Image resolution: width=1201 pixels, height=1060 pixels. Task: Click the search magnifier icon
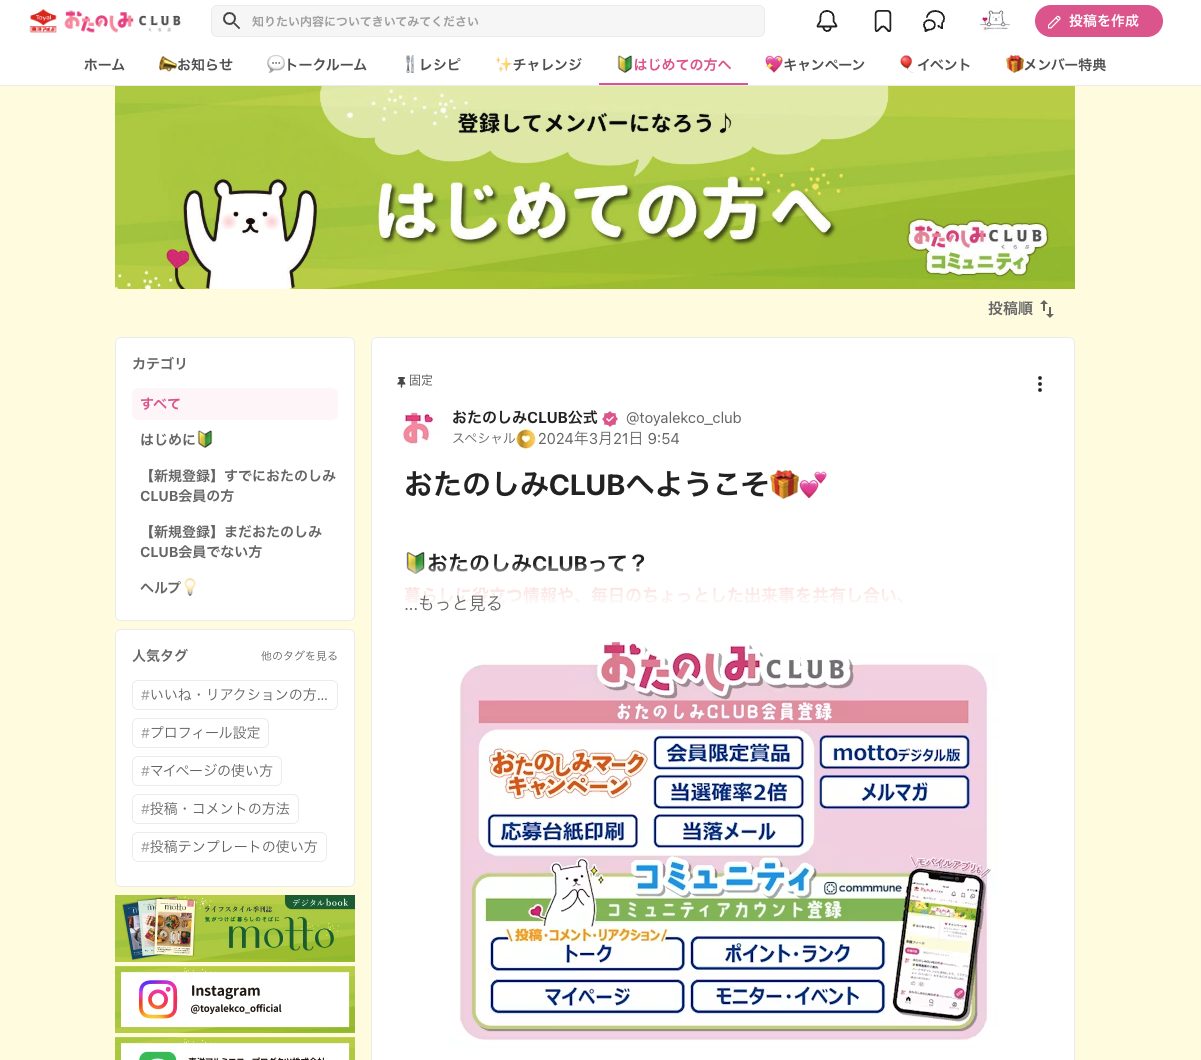[231, 20]
